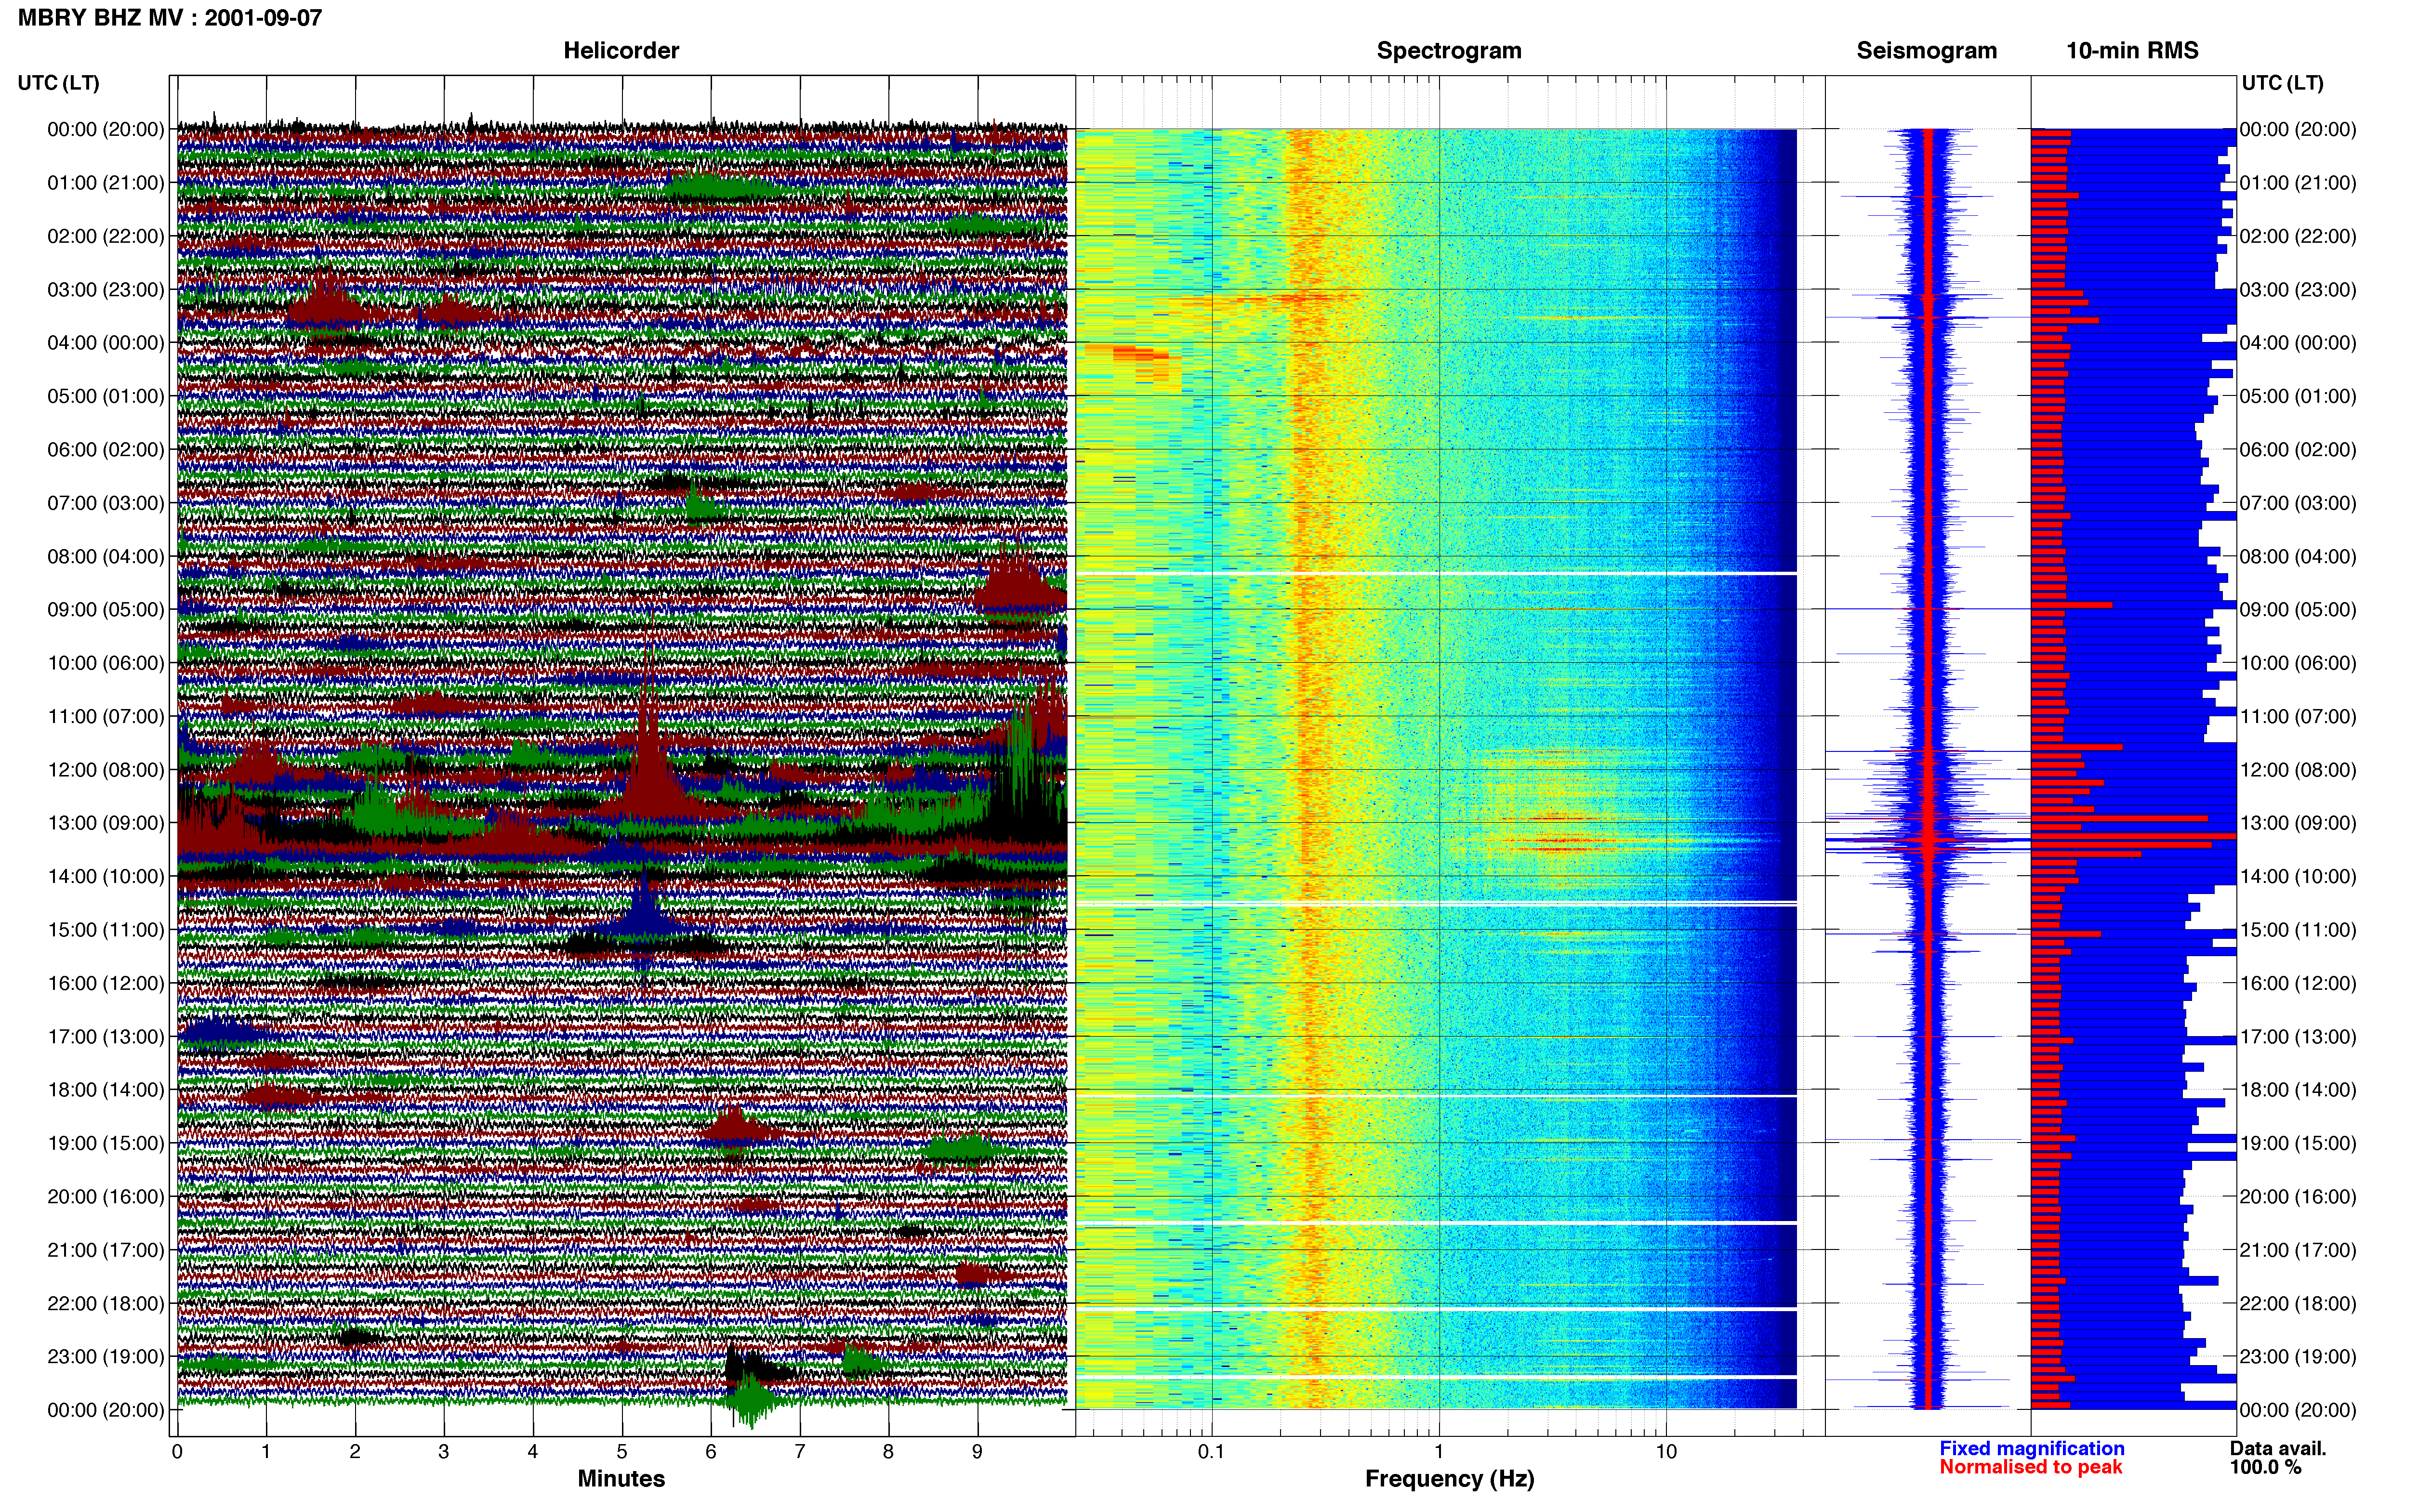Image resolution: width=2418 pixels, height=1512 pixels.
Task: Click the 'Frequency (Hz)' axis label
Action: (x=1449, y=1478)
